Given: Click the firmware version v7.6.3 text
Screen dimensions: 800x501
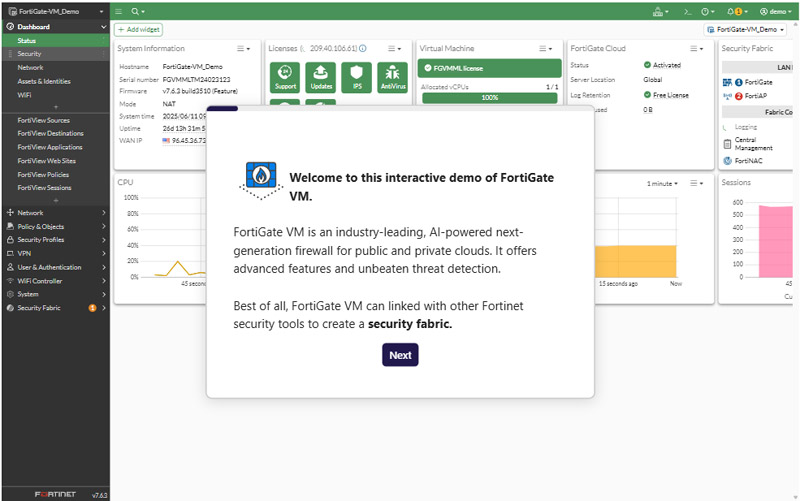Looking at the screenshot, I should [200, 91].
